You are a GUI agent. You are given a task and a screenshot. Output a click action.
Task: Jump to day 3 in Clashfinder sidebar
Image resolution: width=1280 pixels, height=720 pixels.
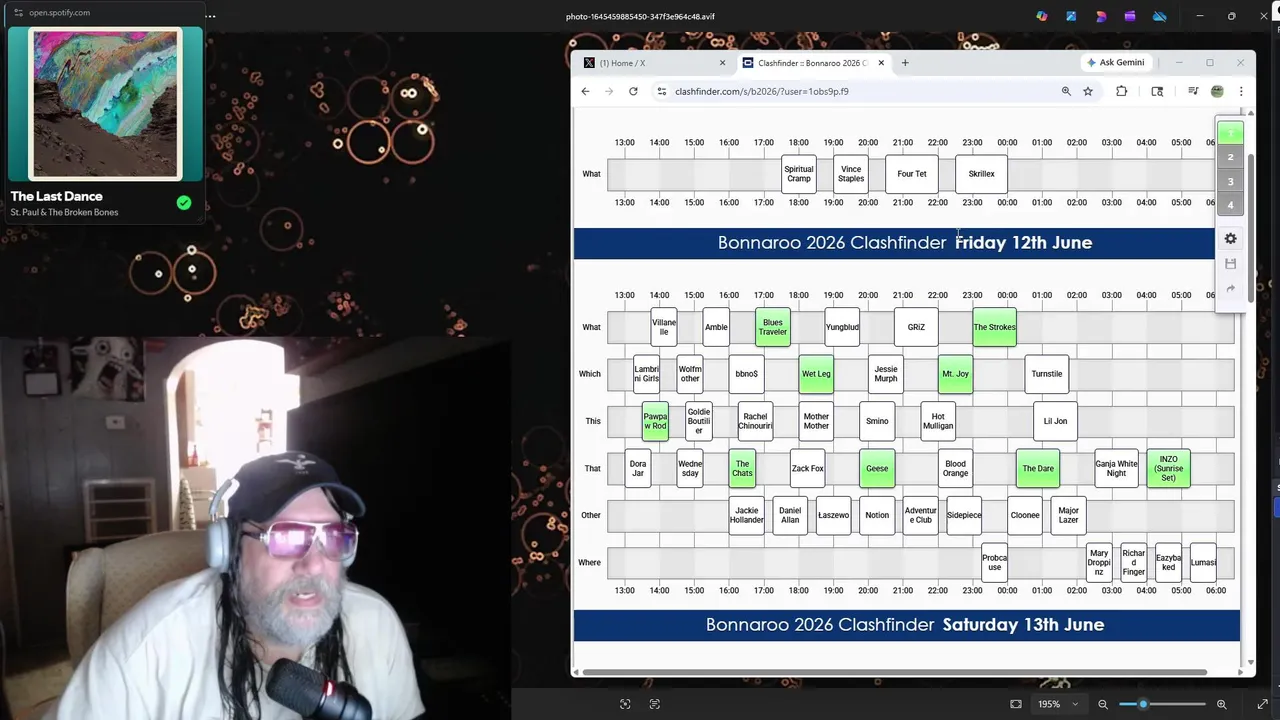click(1230, 181)
